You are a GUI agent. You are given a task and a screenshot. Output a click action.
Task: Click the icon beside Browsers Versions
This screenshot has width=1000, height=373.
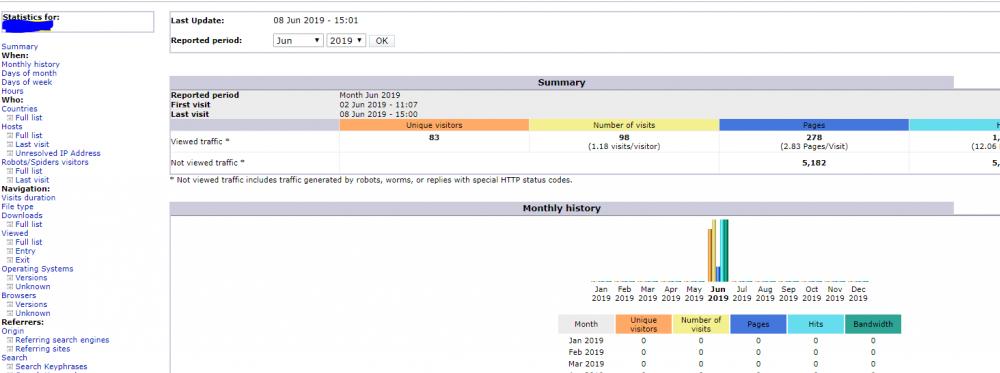(10, 305)
